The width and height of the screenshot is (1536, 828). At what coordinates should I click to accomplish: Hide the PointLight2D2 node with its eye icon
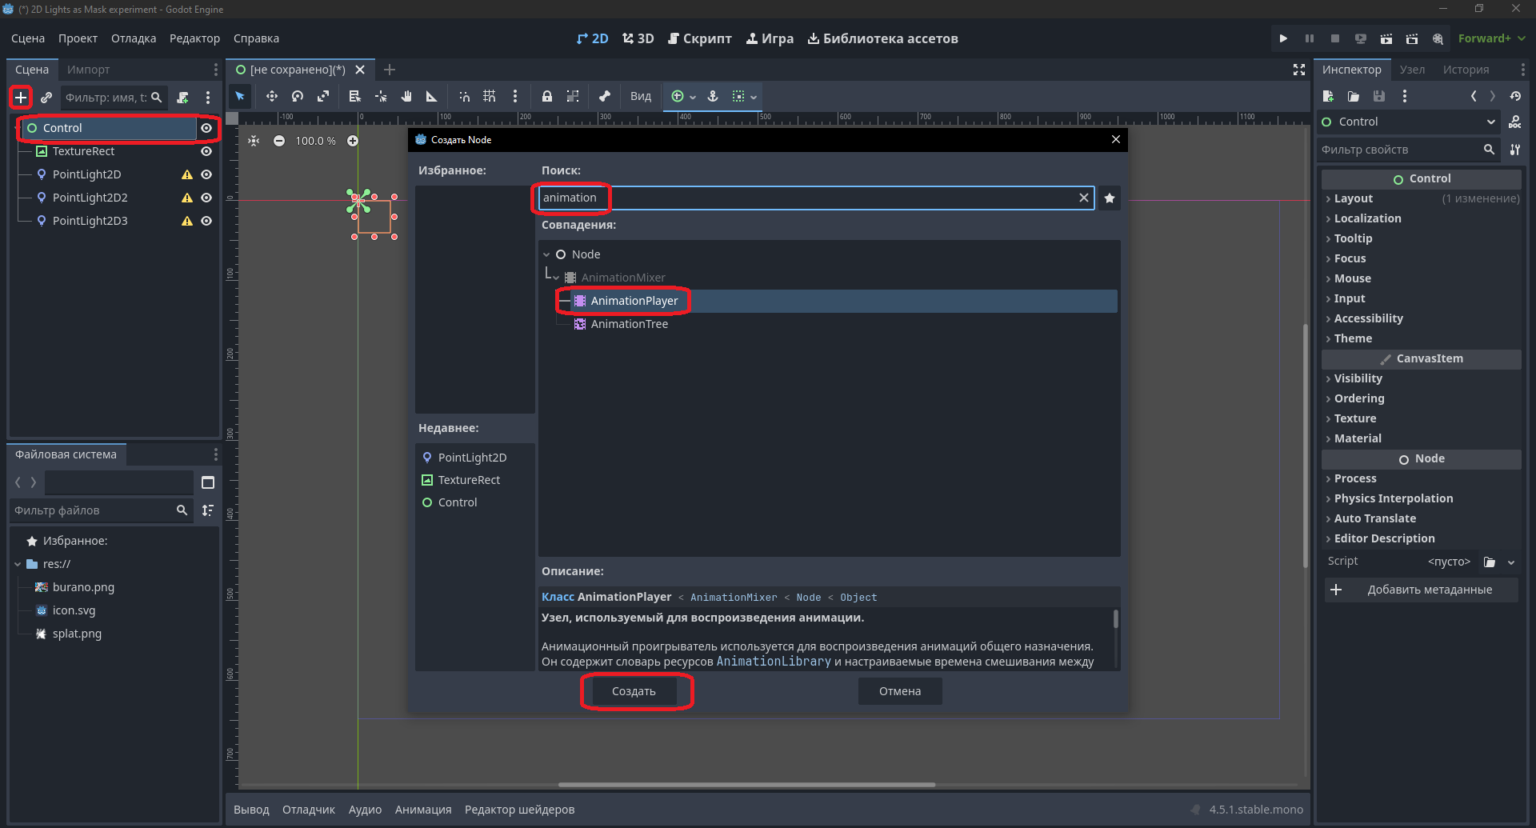point(206,198)
